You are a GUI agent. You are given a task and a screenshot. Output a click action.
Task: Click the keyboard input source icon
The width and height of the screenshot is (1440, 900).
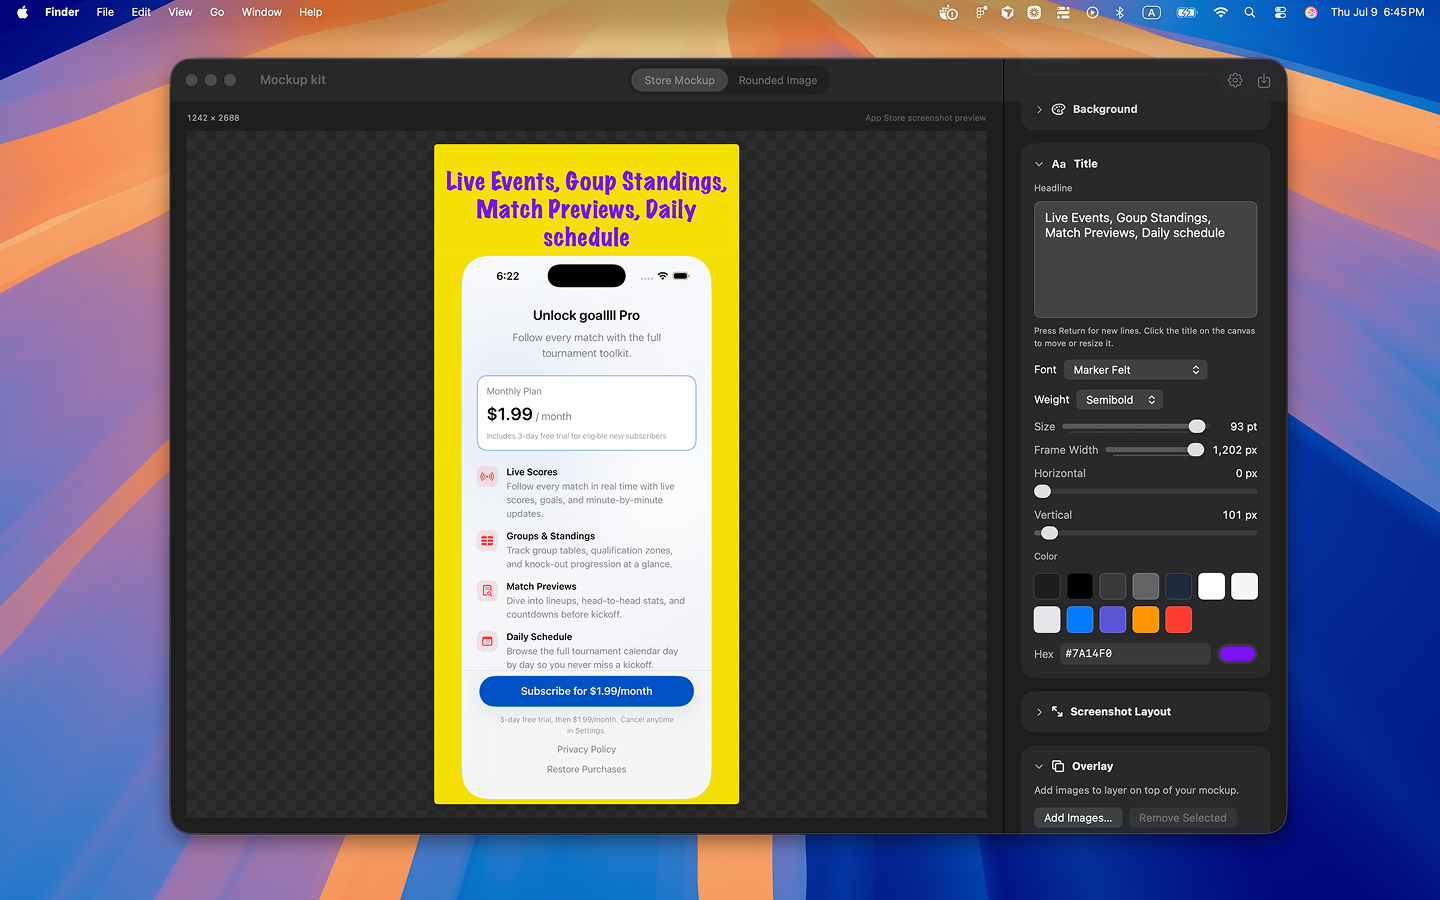(x=1152, y=12)
